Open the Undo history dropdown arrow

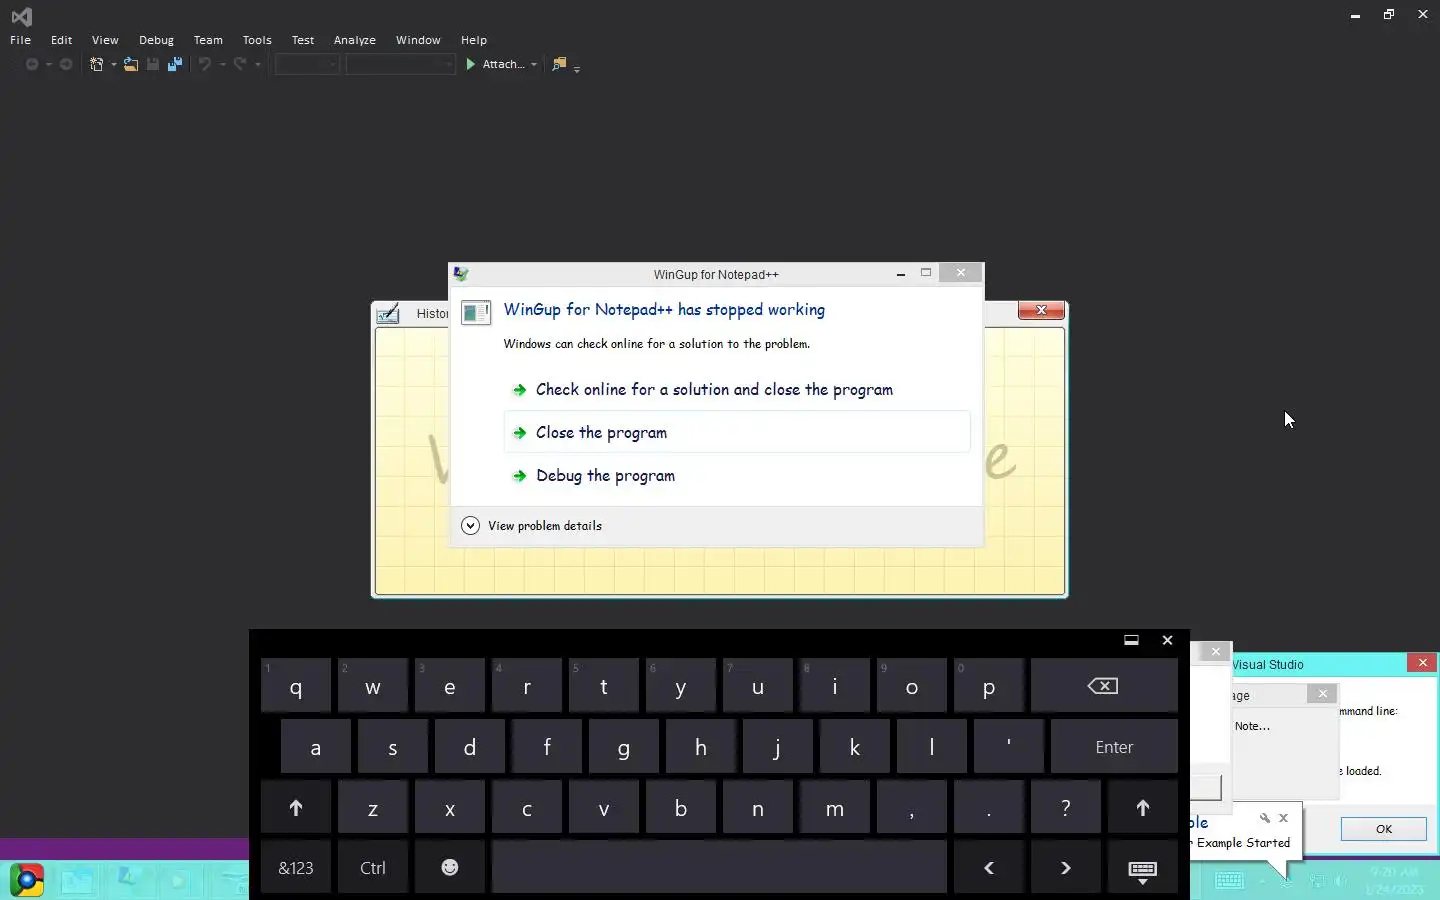[222, 65]
